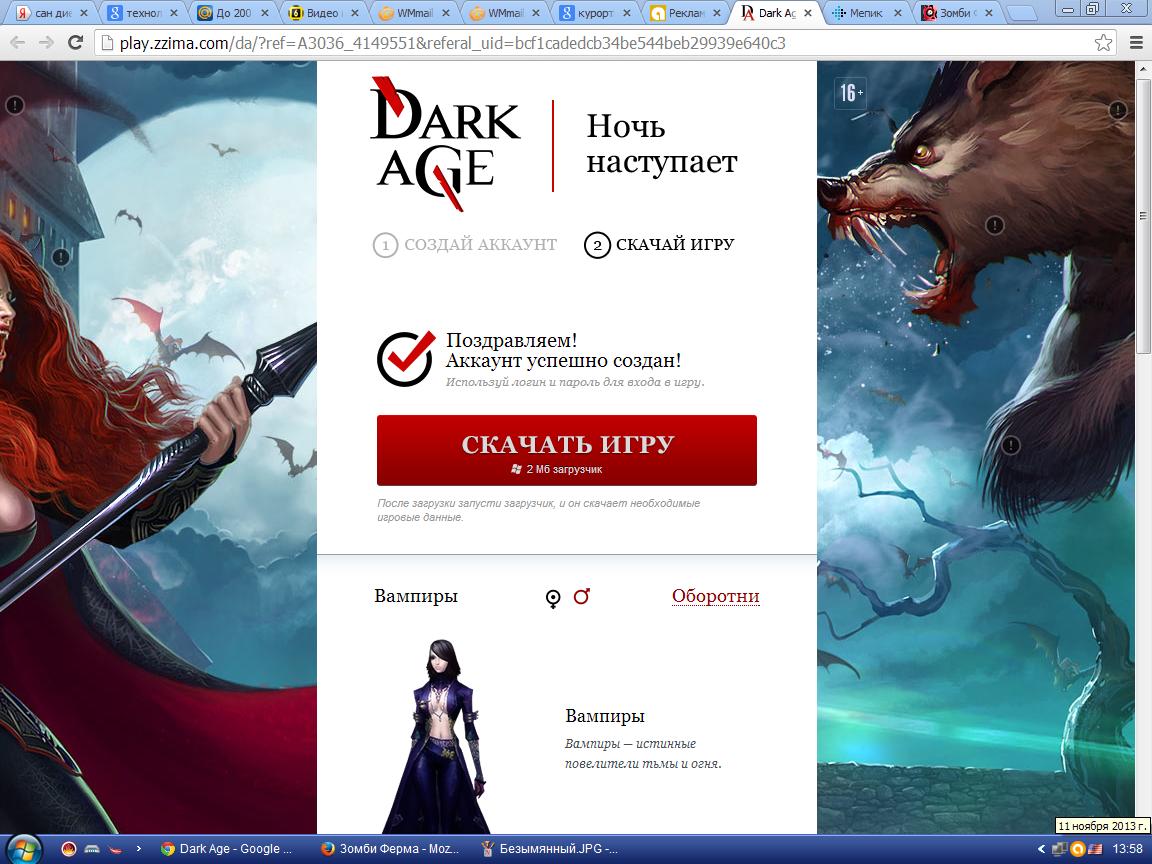Switch to the технол Google tab
This screenshot has height=864, width=1152.
click(142, 13)
